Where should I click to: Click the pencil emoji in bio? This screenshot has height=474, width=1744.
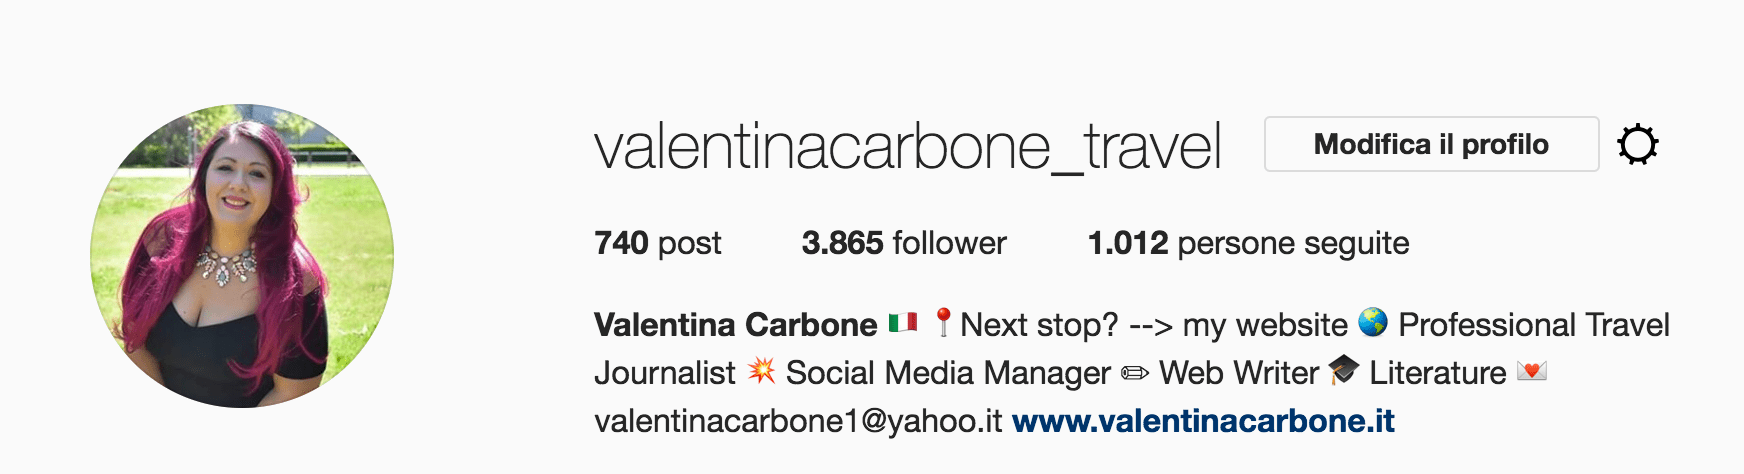point(1135,373)
